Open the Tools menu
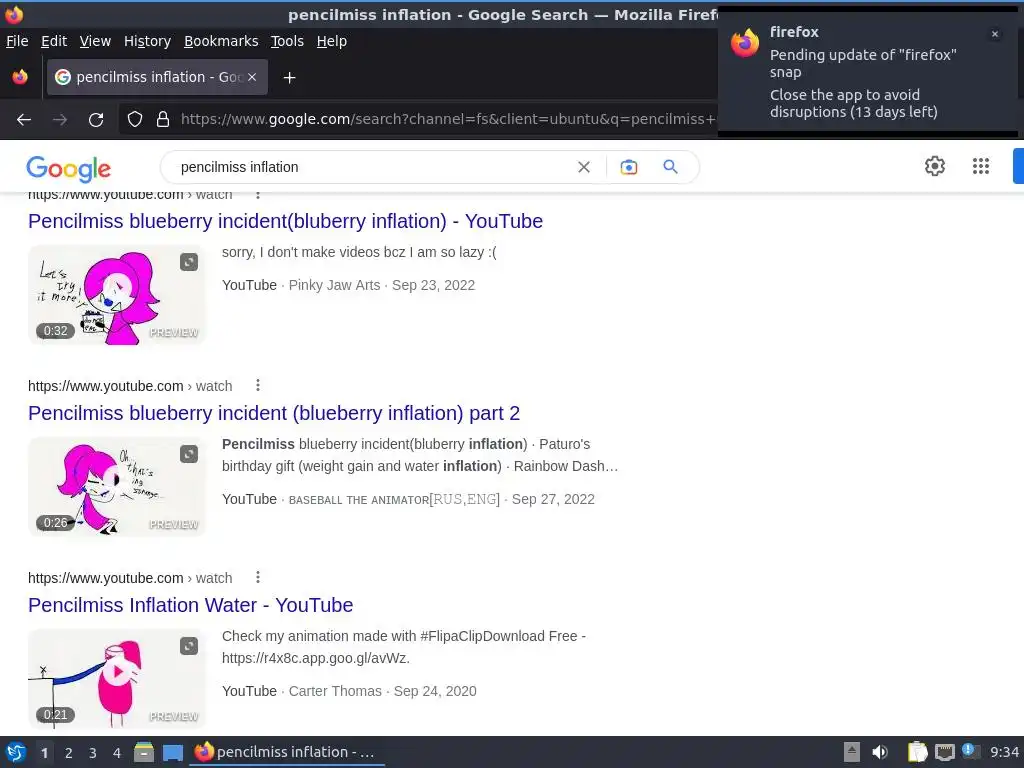1024x768 pixels. coord(287,41)
